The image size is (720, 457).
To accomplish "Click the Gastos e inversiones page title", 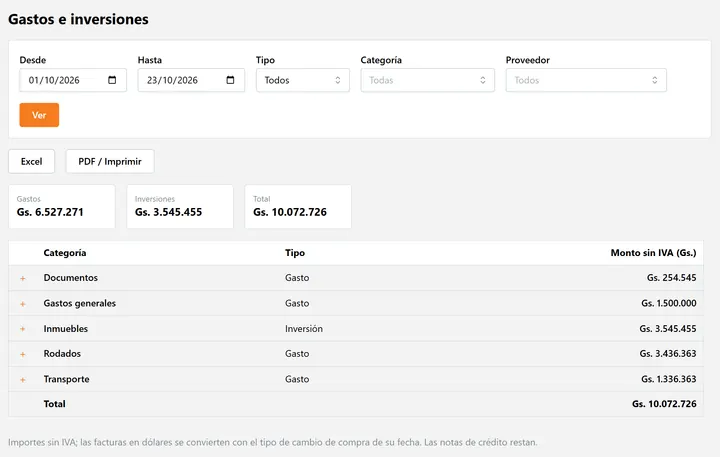I will click(x=79, y=19).
